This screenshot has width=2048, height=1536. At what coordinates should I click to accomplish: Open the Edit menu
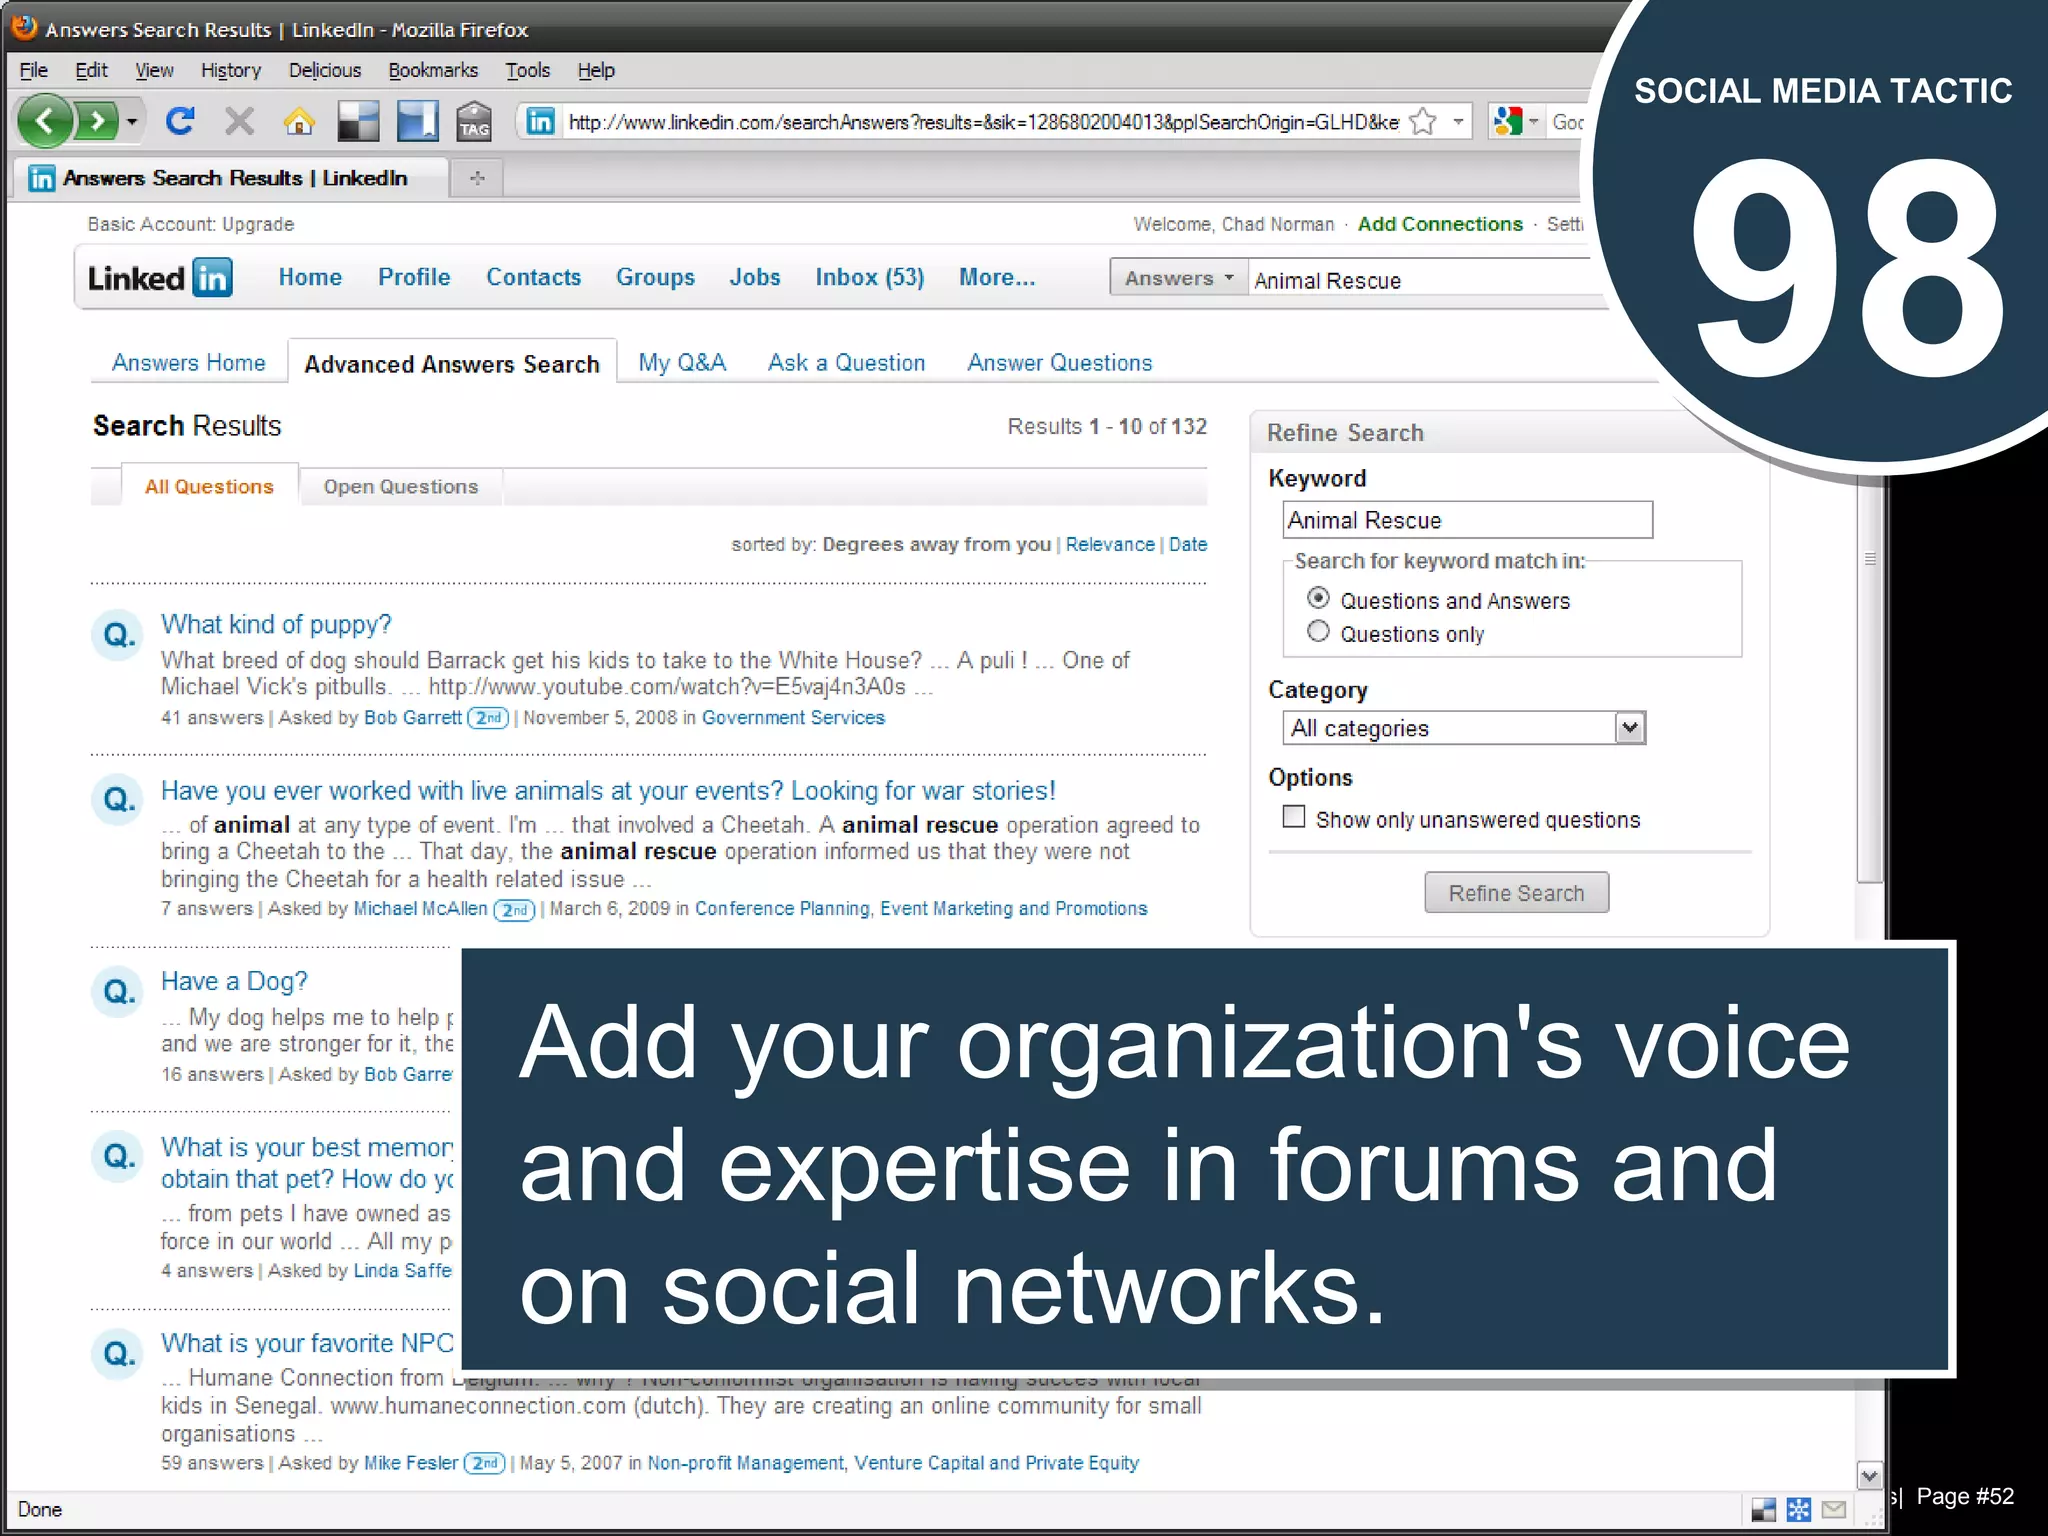pyautogui.click(x=91, y=70)
